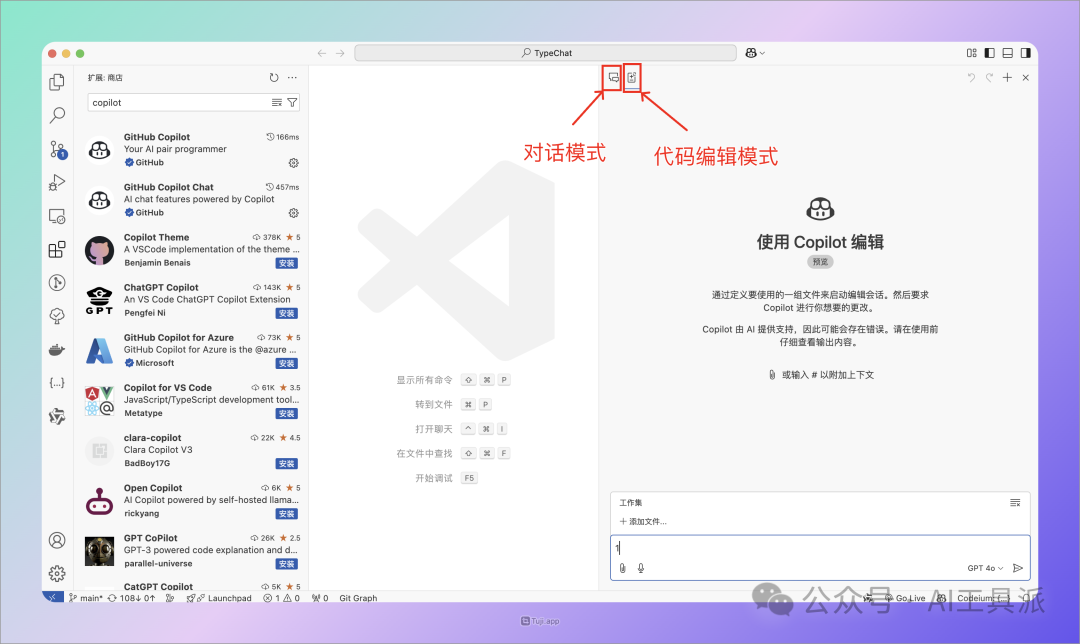Click Go Live in status bar

point(904,598)
